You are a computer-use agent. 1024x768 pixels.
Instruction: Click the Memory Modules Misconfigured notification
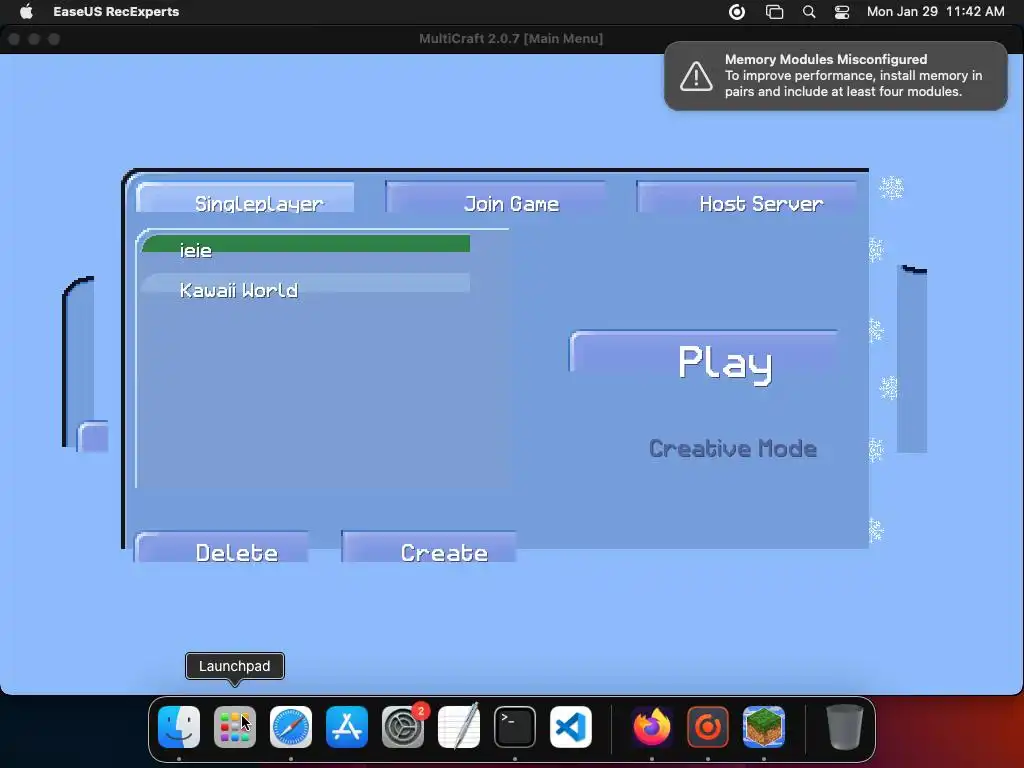[836, 76]
